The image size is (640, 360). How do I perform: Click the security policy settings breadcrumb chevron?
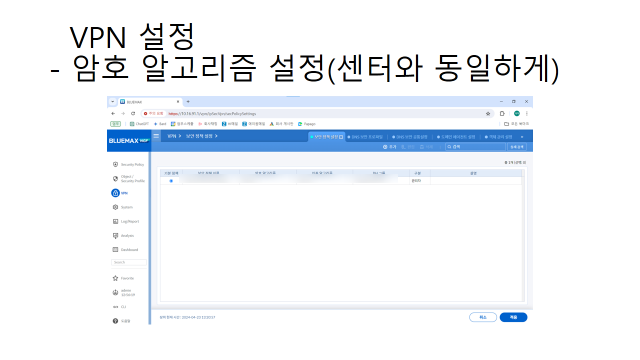(216, 136)
